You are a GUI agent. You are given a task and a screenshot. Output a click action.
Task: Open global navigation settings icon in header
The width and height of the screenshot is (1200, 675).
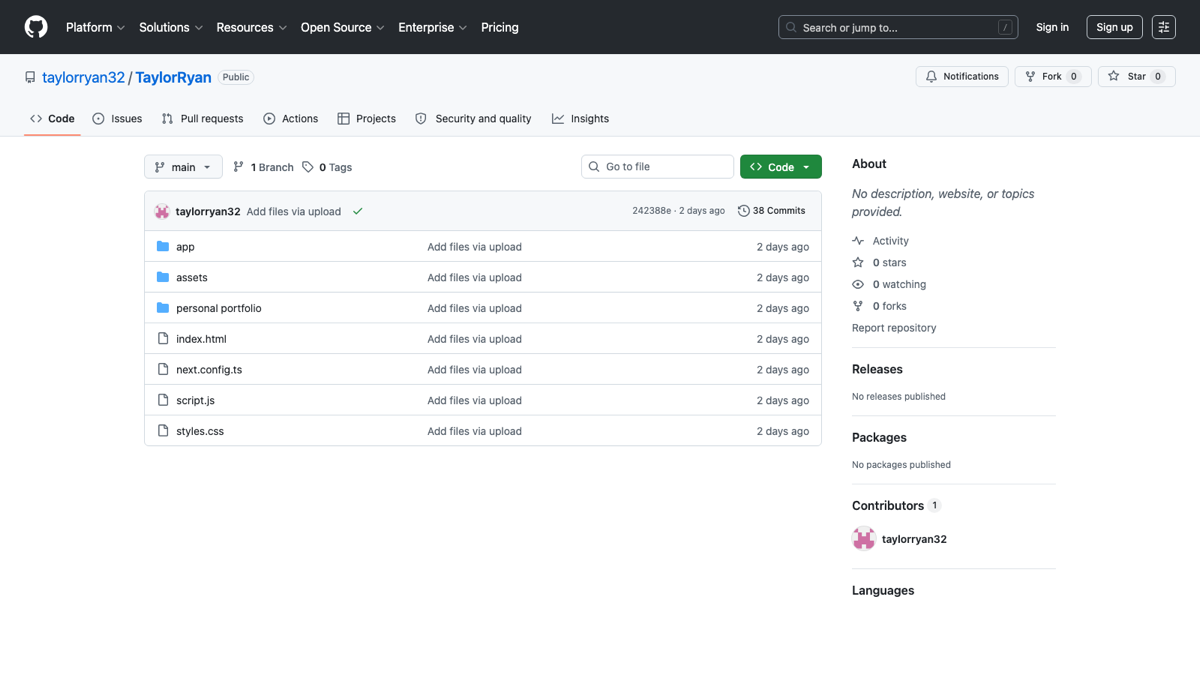pyautogui.click(x=1164, y=27)
